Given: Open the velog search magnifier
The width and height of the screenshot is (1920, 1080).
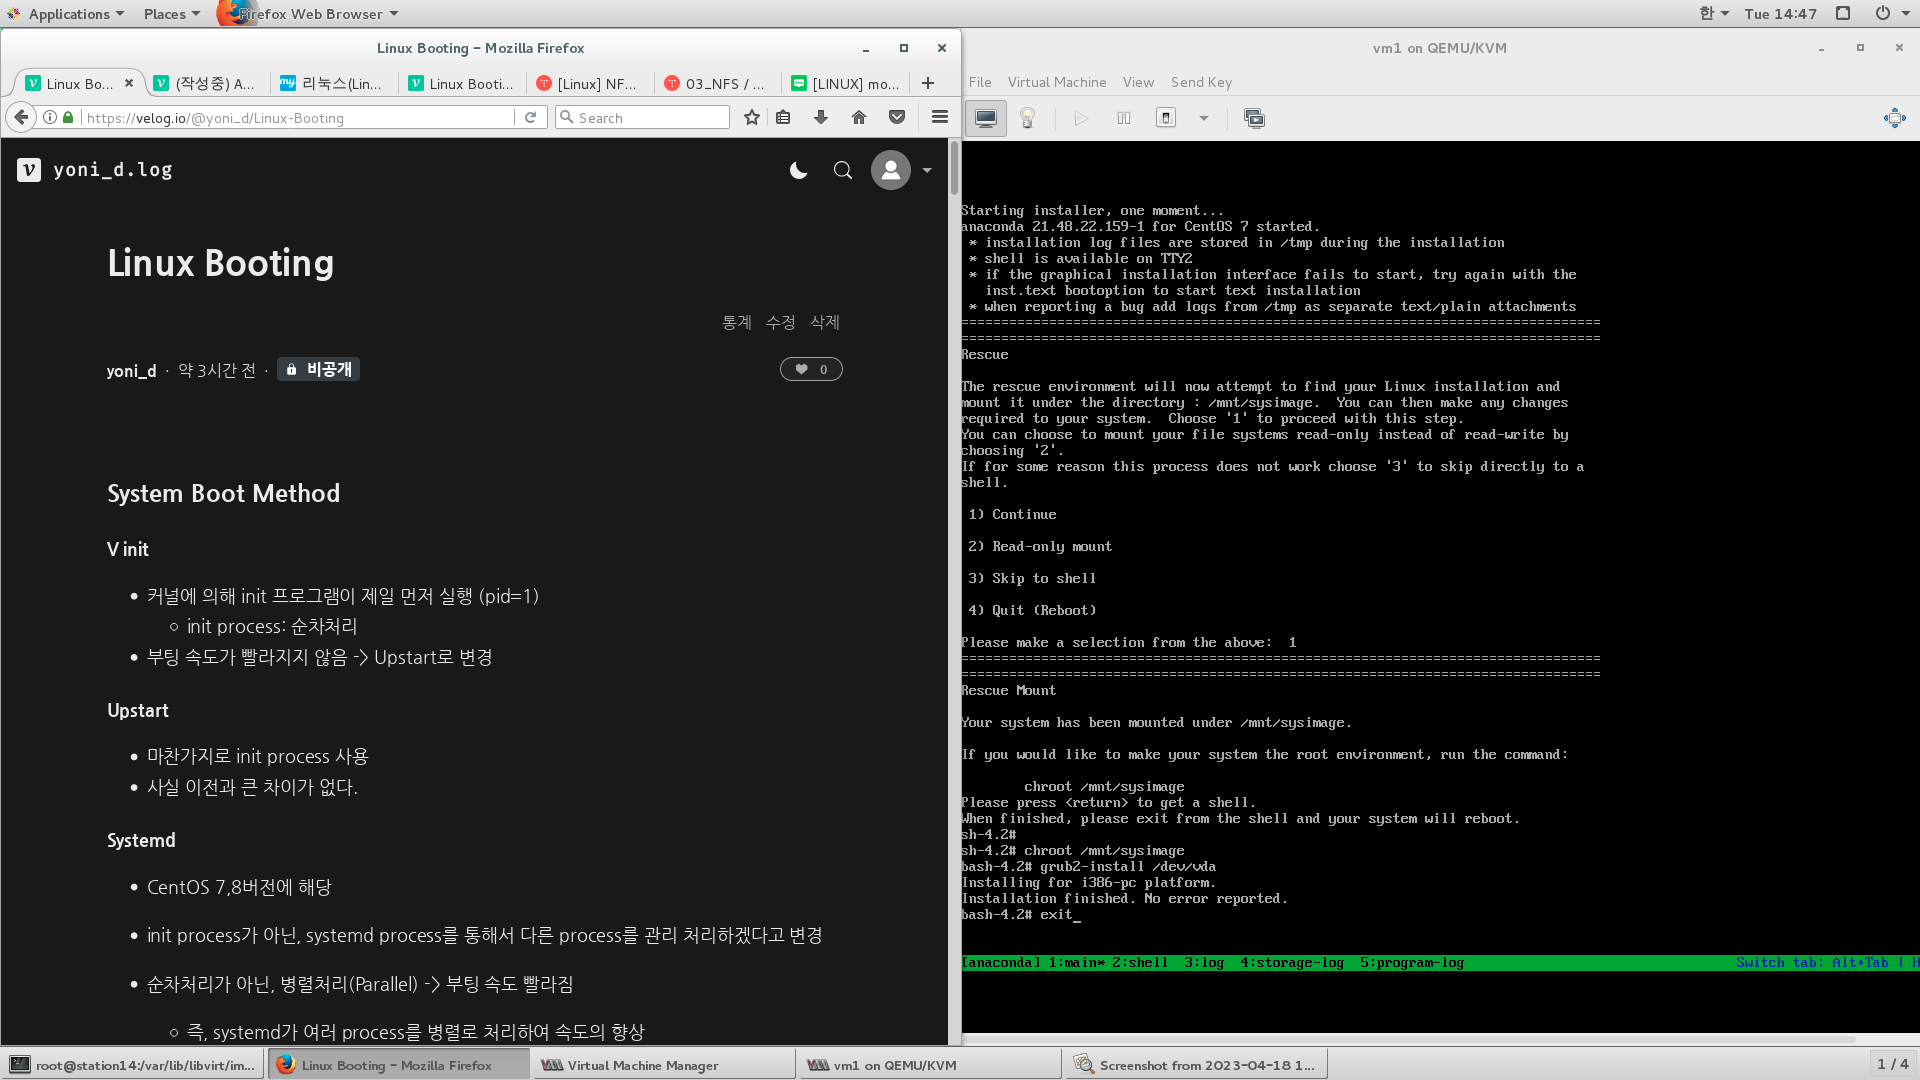Looking at the screenshot, I should tap(843, 170).
